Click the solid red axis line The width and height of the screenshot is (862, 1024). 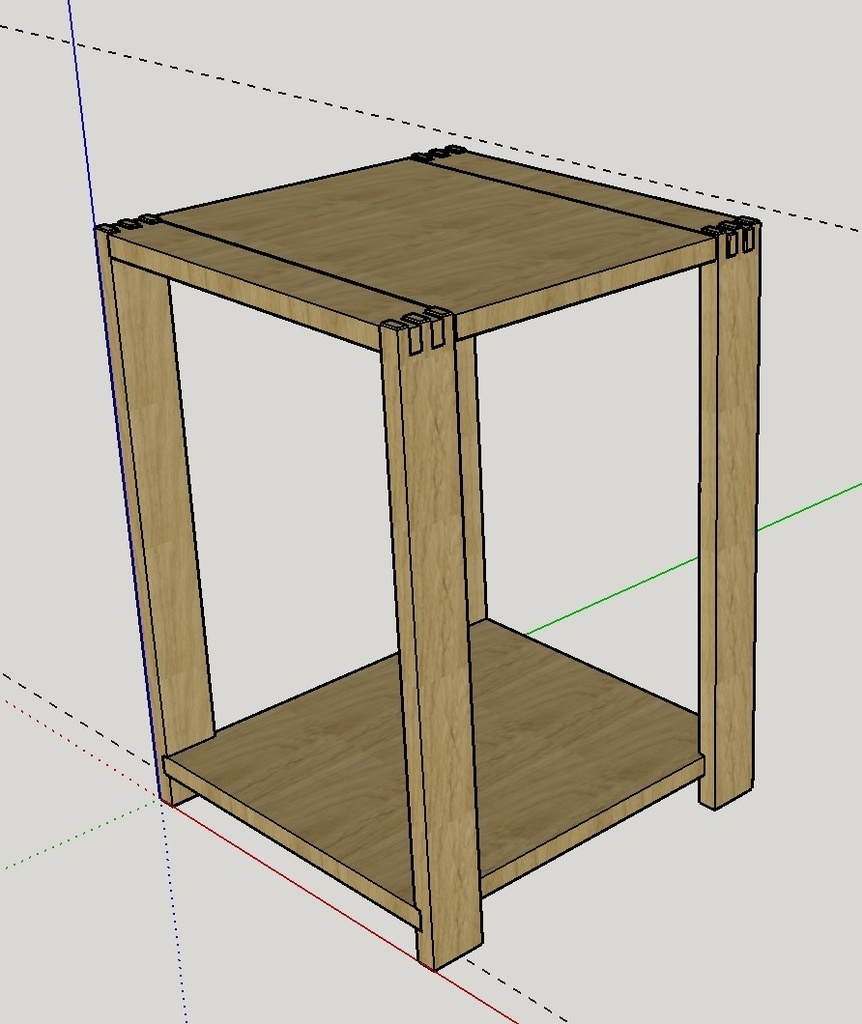pos(340,912)
